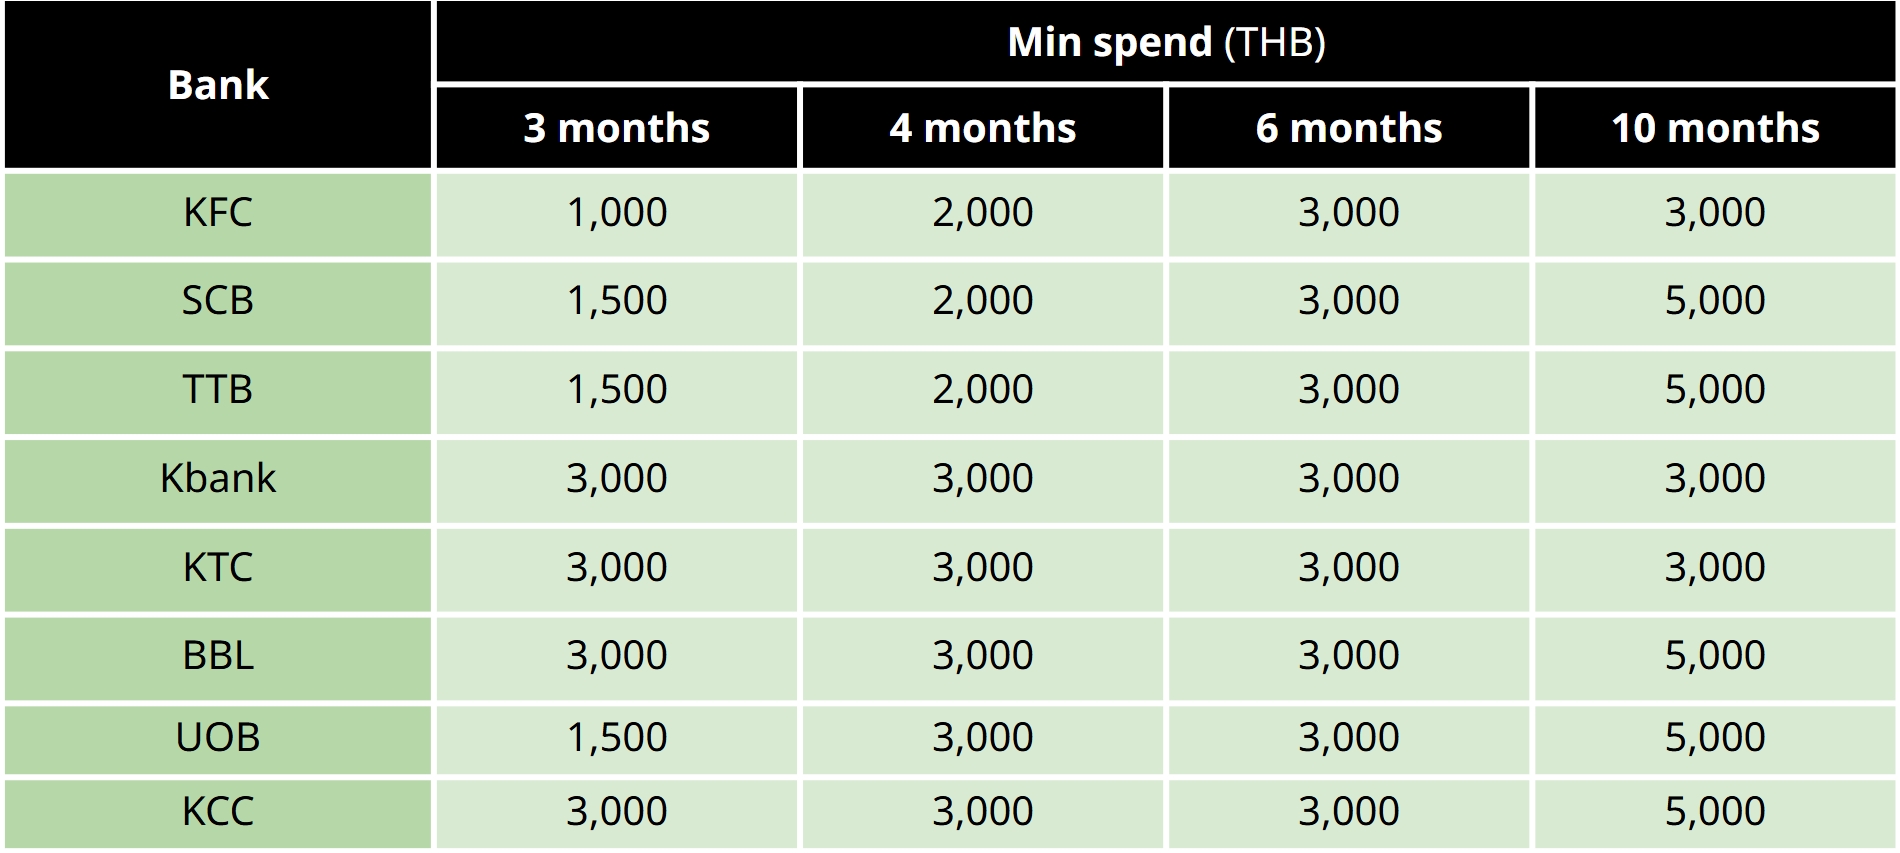Select the BBL row label

(218, 655)
